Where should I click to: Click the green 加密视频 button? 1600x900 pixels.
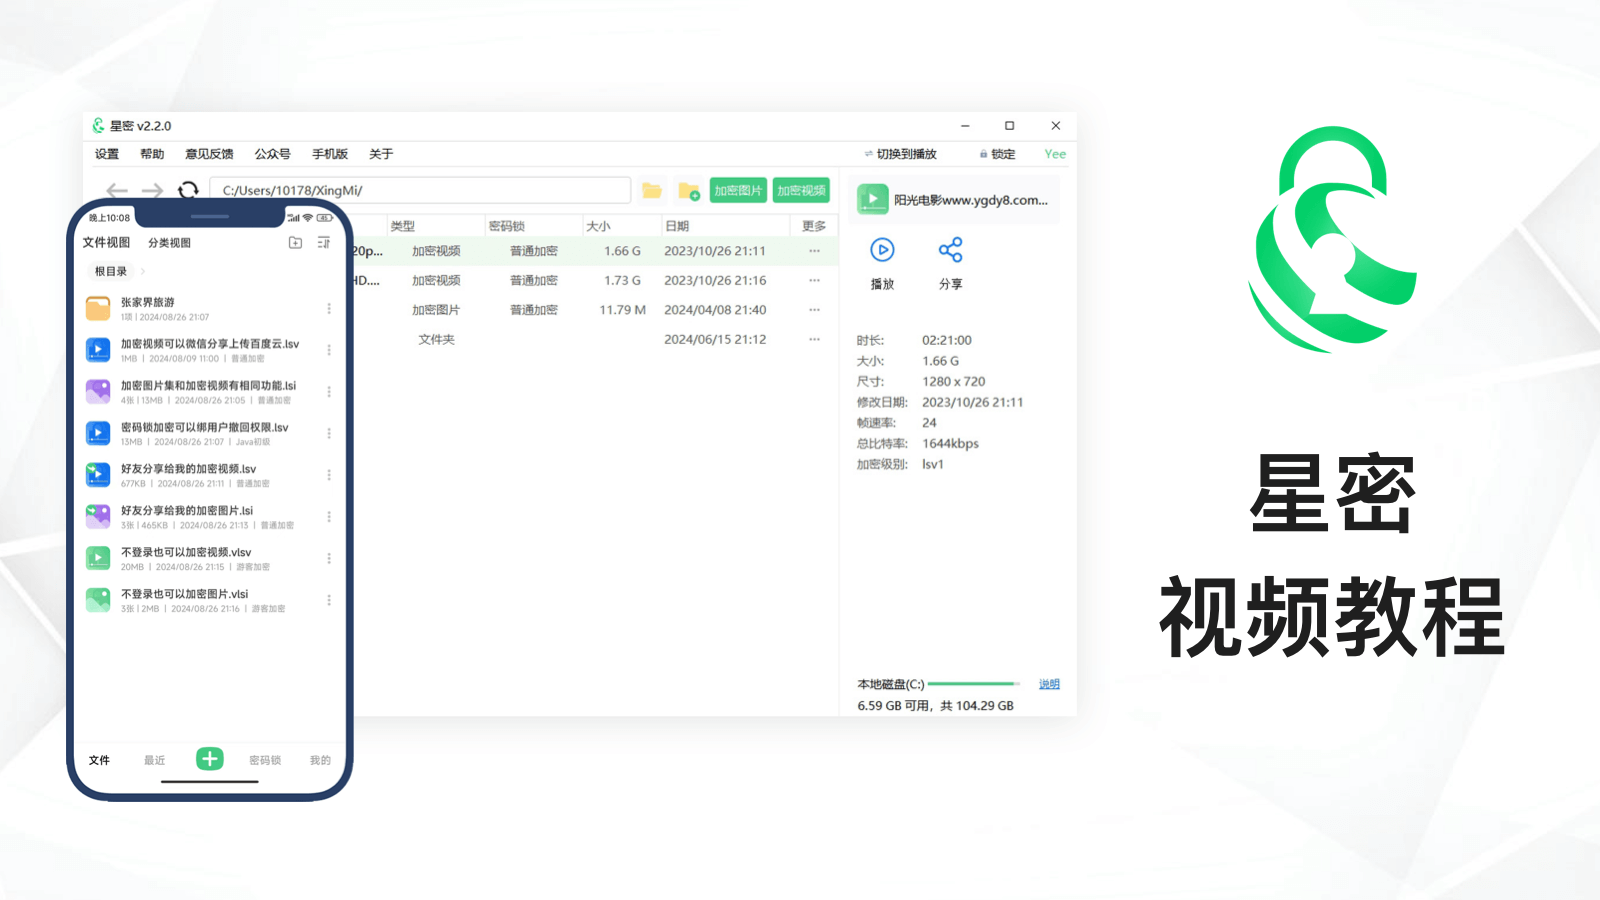801,190
